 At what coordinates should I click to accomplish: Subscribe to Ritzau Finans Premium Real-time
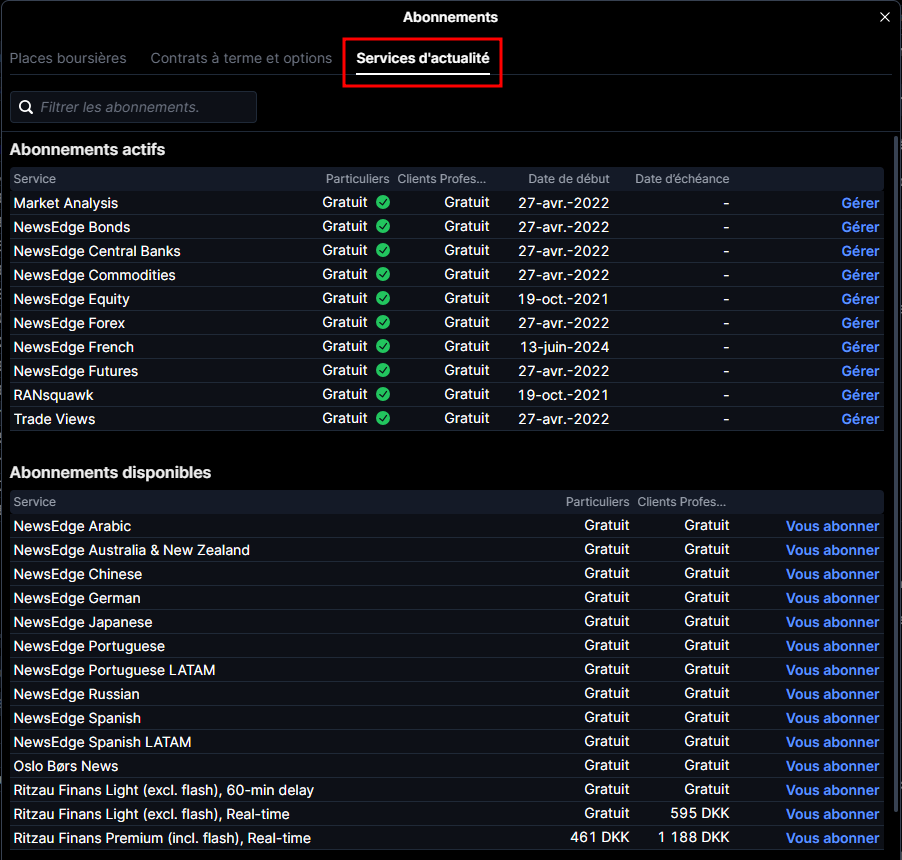point(832,838)
